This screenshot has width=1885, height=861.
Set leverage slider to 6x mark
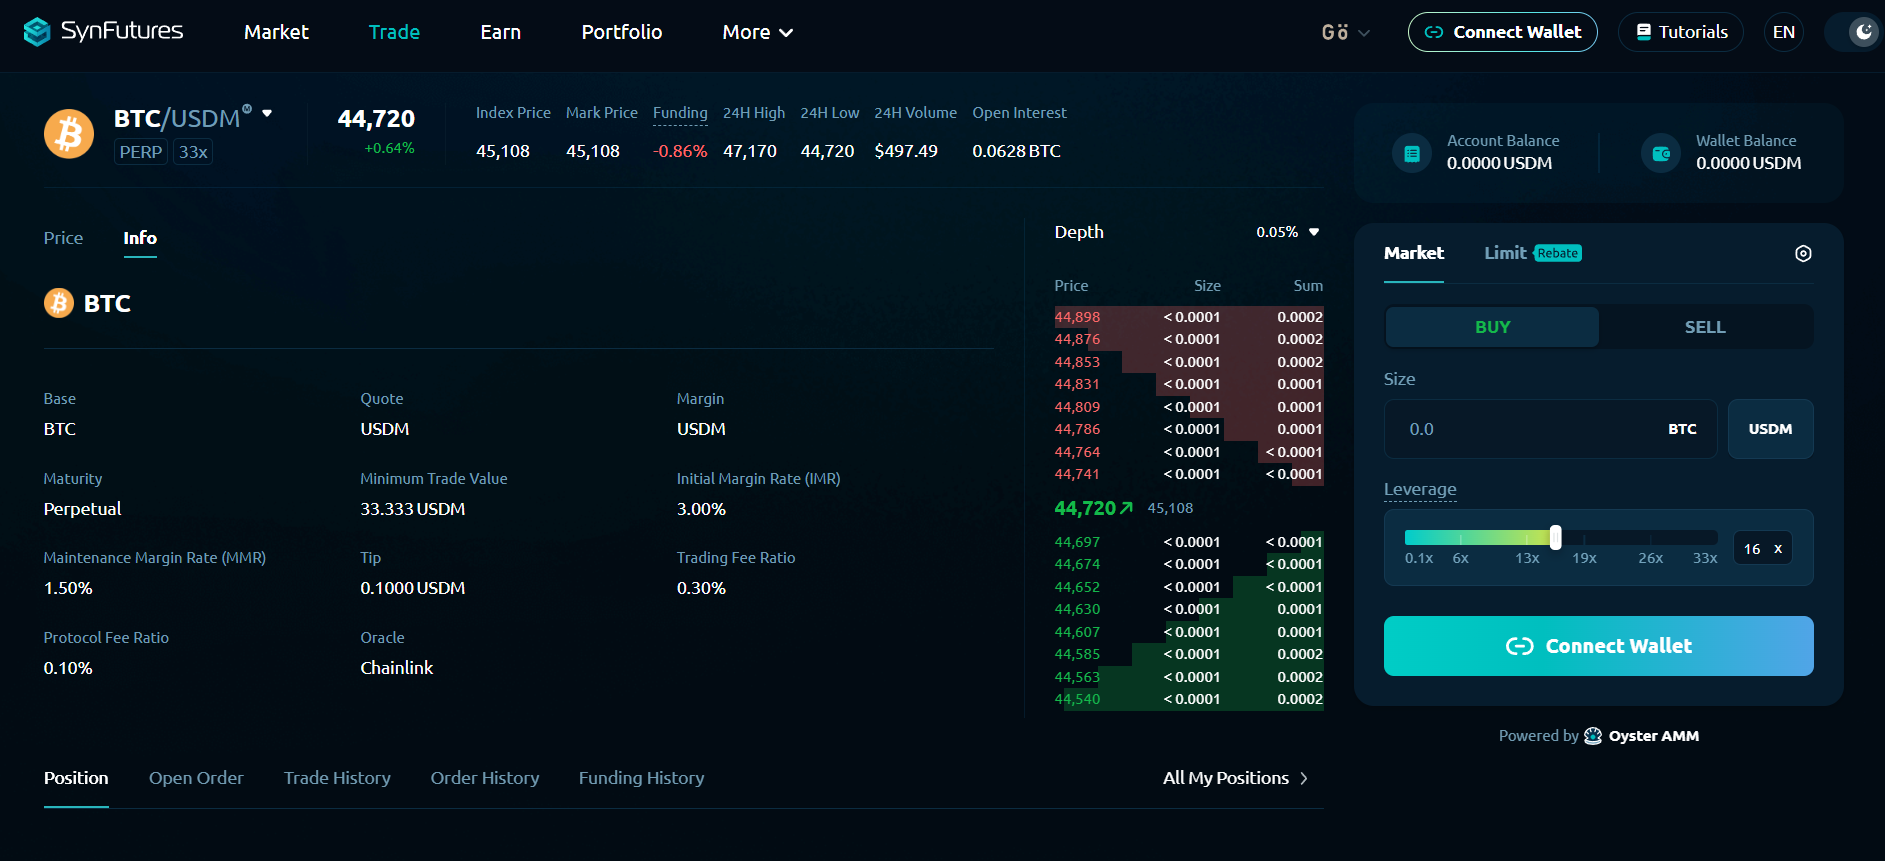click(x=1461, y=558)
